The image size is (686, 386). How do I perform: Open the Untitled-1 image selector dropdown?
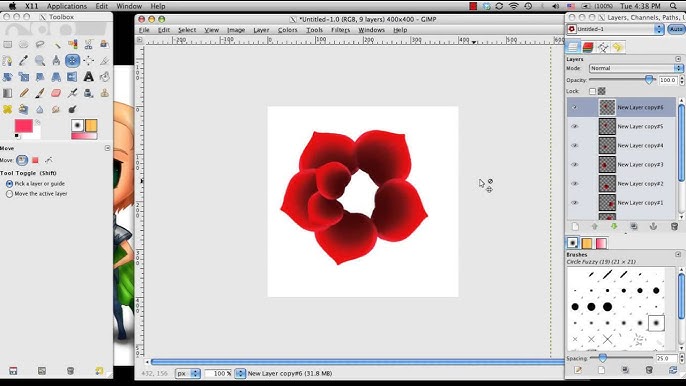tap(615, 29)
